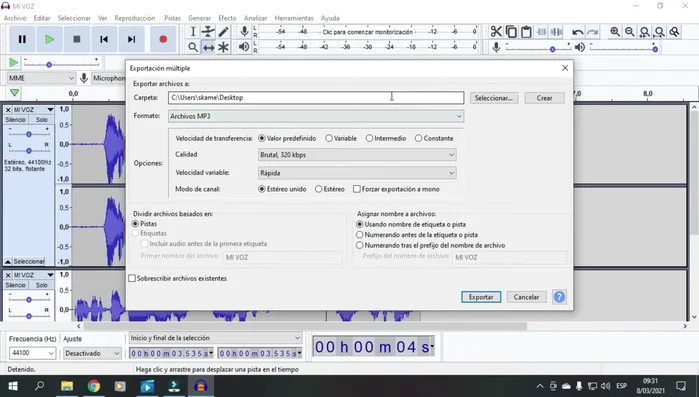Click the Exportar button
The image size is (699, 397).
tap(481, 297)
